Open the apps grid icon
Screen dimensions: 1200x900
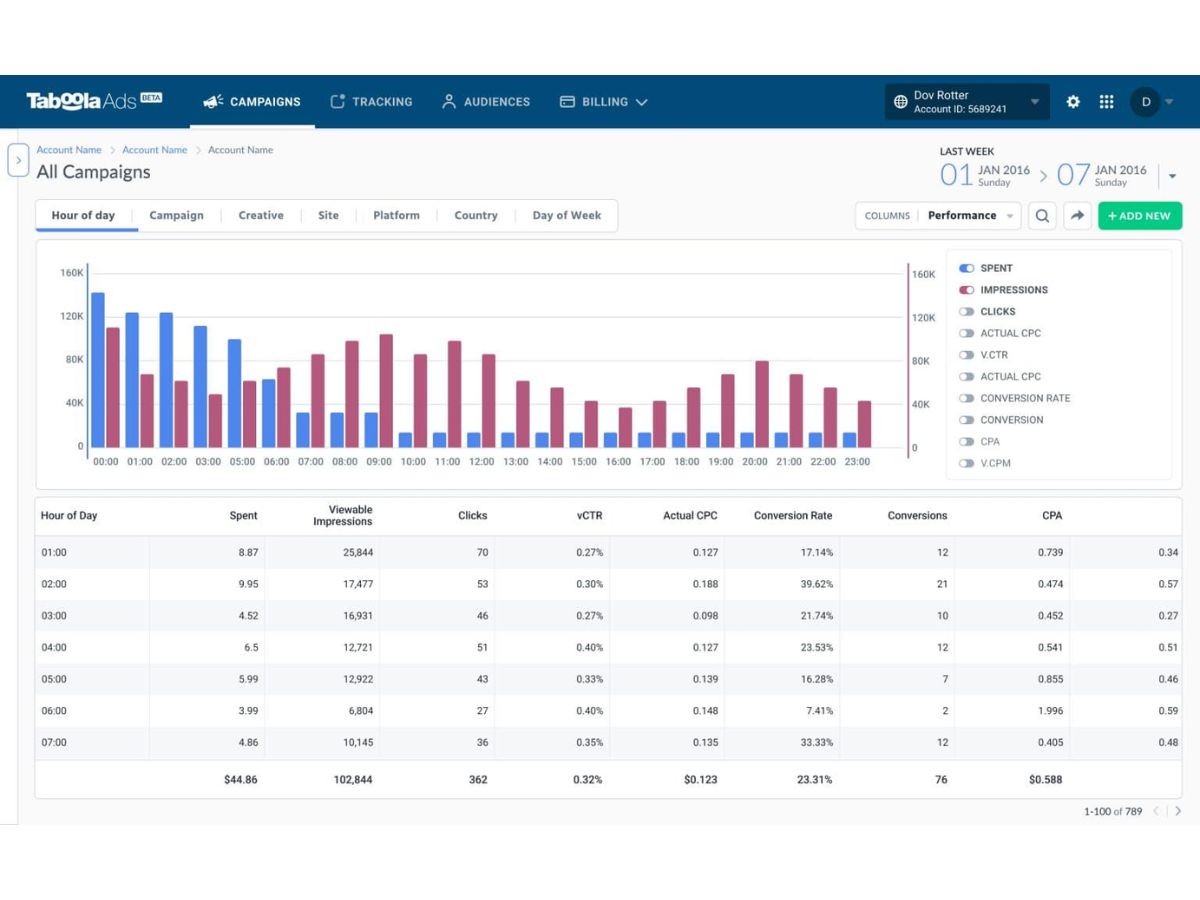coord(1106,102)
